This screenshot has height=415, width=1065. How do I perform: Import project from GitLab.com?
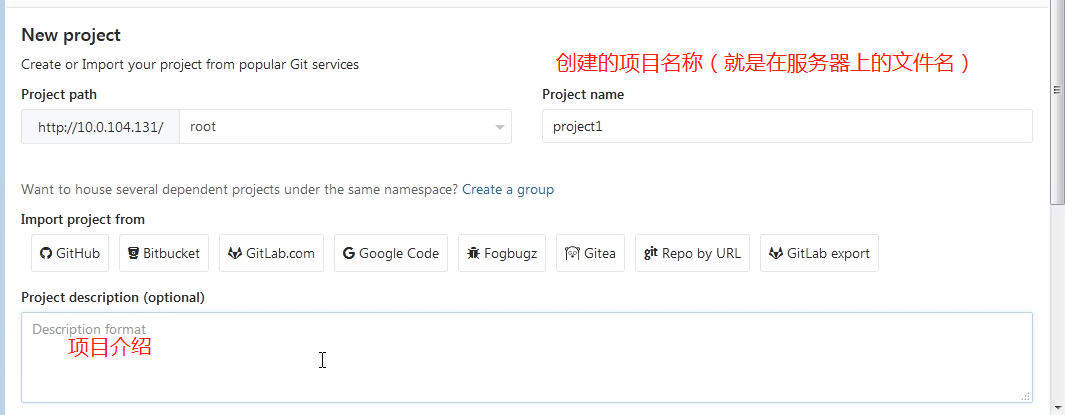point(271,253)
